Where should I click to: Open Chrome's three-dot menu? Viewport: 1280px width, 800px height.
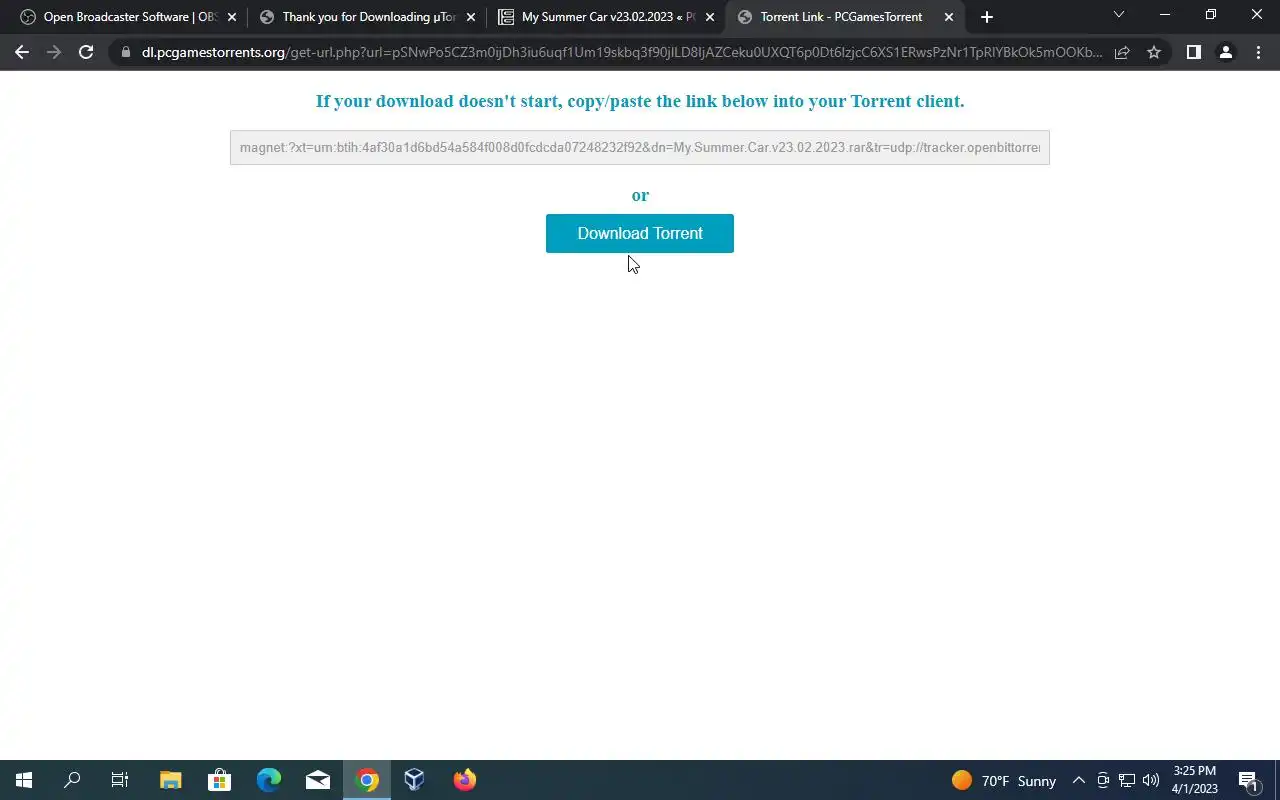[x=1257, y=52]
